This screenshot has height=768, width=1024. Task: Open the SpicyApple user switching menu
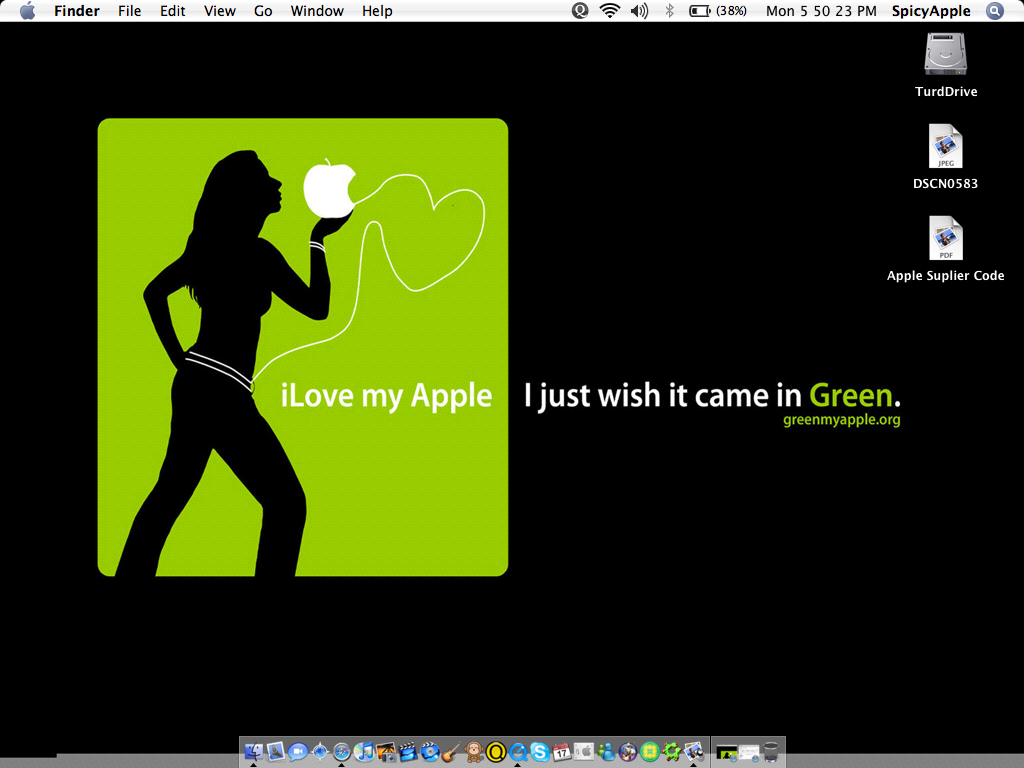(x=931, y=11)
